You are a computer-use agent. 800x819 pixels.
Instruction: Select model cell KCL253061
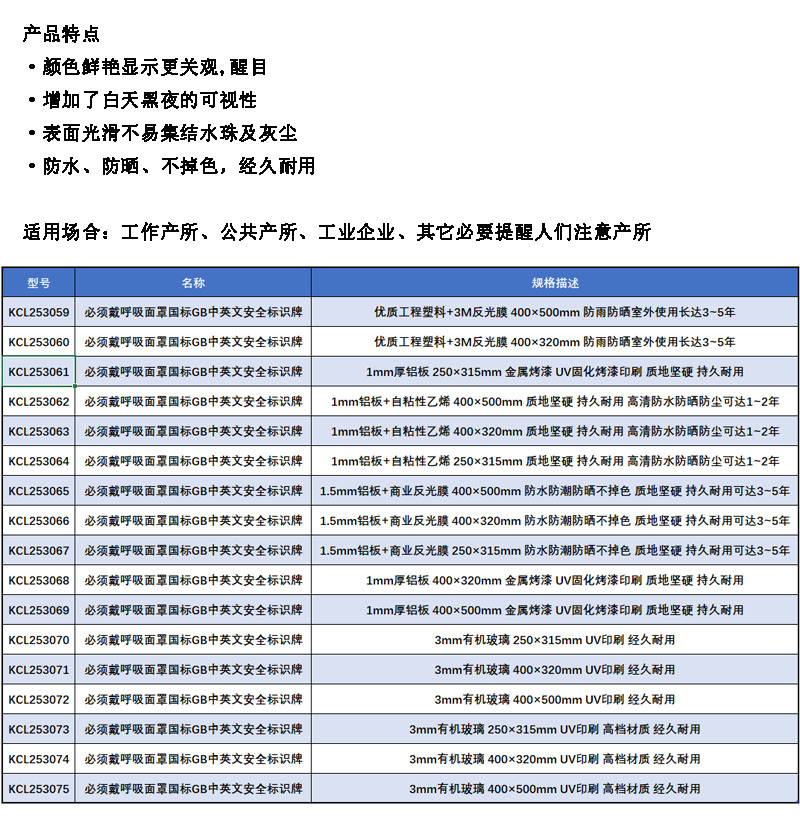point(39,372)
